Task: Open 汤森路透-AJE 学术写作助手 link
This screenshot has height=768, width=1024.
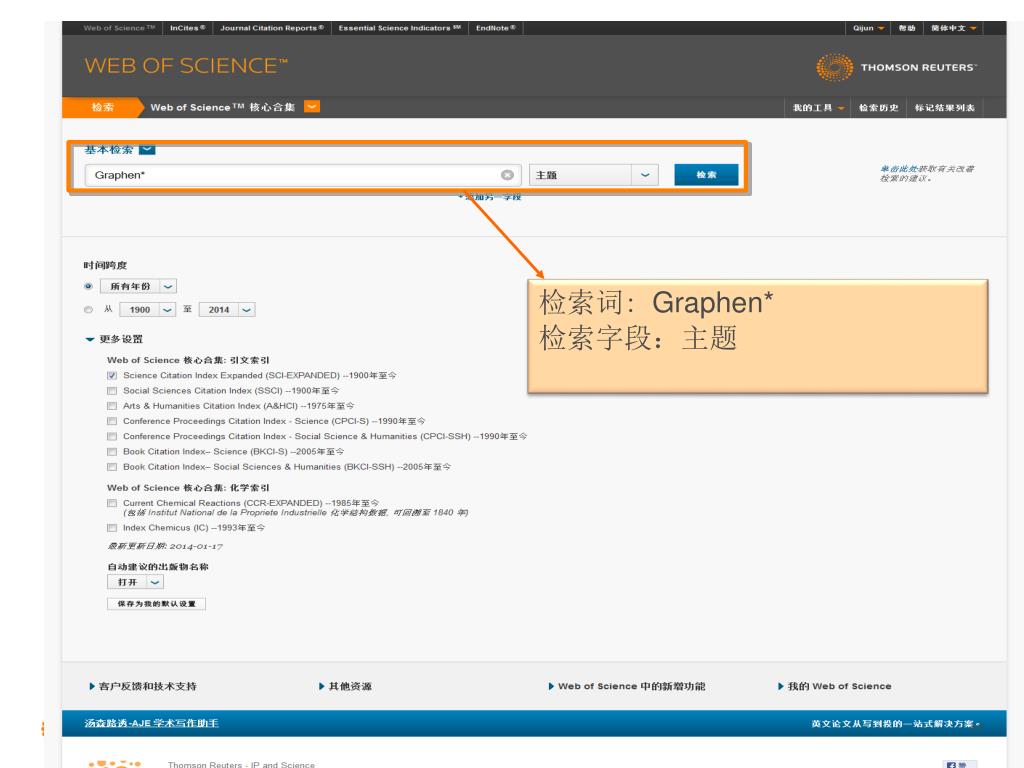Action: click(152, 723)
